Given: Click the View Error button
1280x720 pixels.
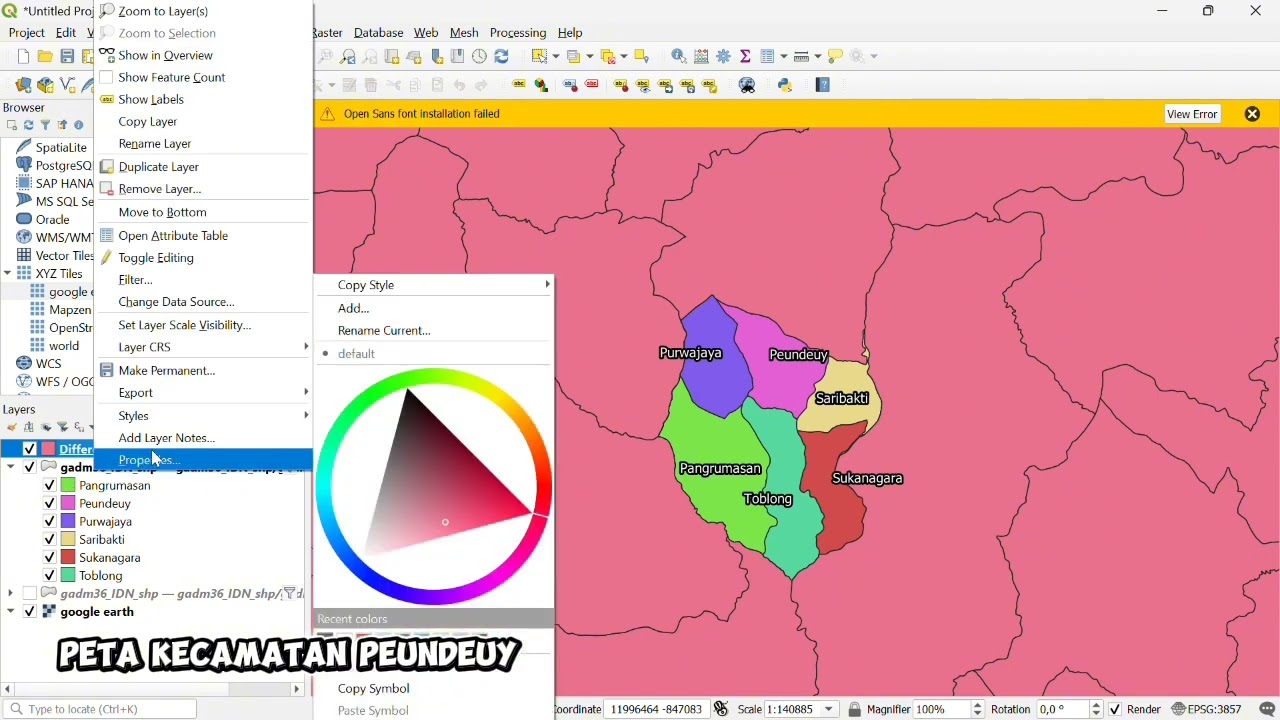Looking at the screenshot, I should coord(1192,114).
